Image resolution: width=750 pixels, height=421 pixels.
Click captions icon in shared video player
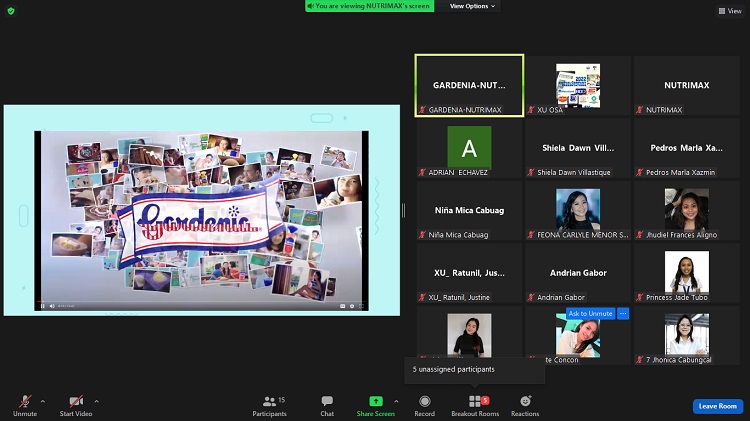tap(342, 306)
